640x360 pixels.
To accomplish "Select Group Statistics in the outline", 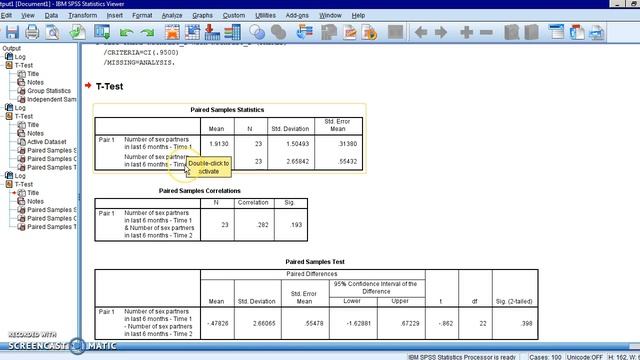I will pos(49,91).
